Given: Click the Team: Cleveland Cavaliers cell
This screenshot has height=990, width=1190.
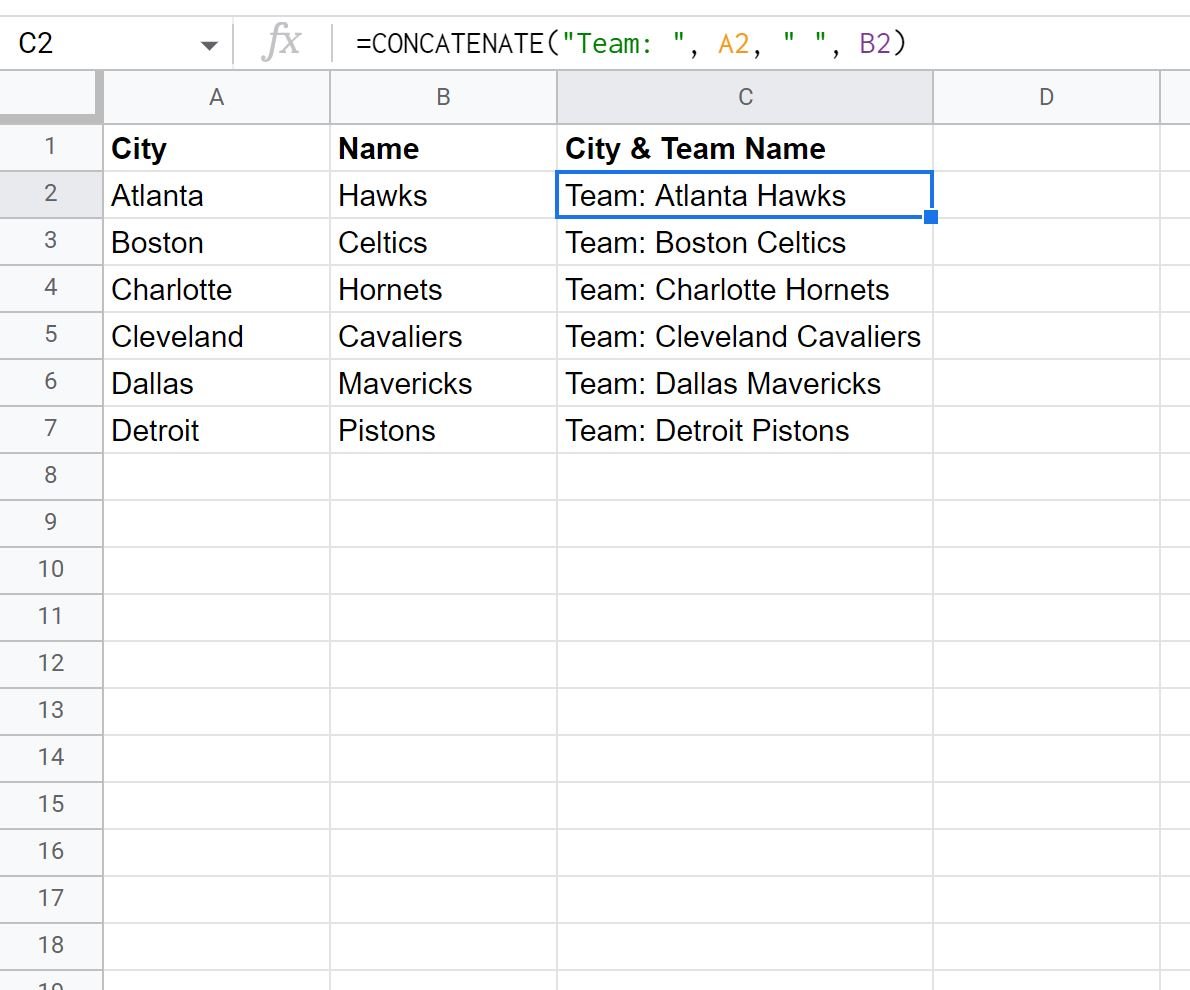Looking at the screenshot, I should 745,336.
